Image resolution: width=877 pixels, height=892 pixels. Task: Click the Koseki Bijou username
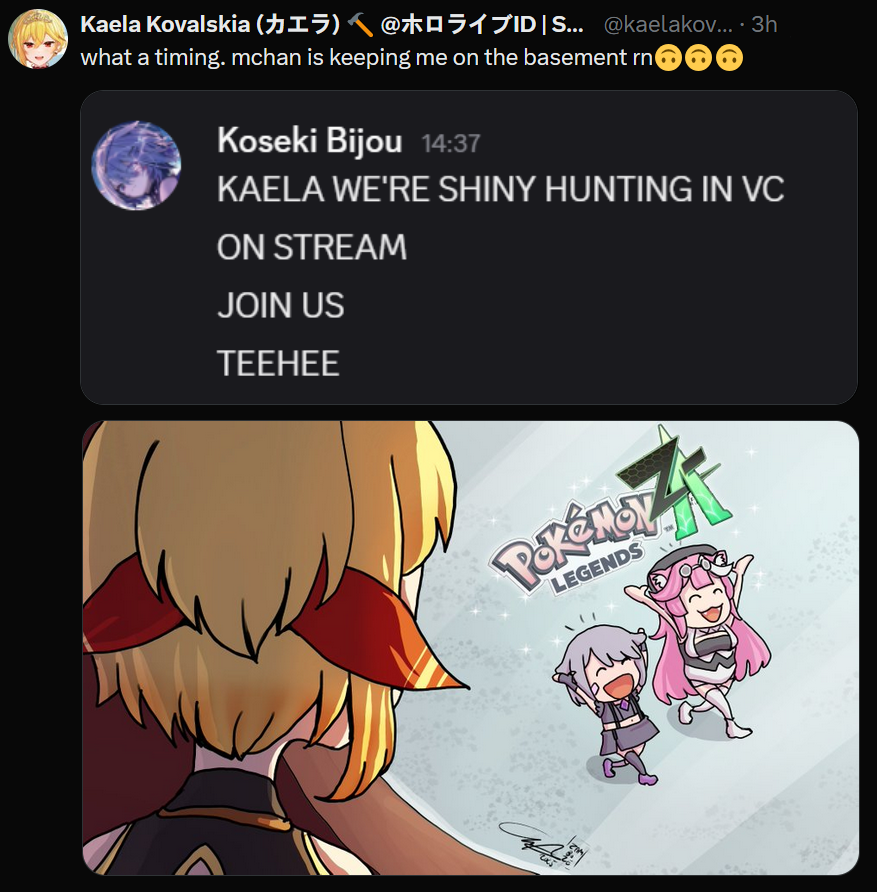[x=310, y=140]
